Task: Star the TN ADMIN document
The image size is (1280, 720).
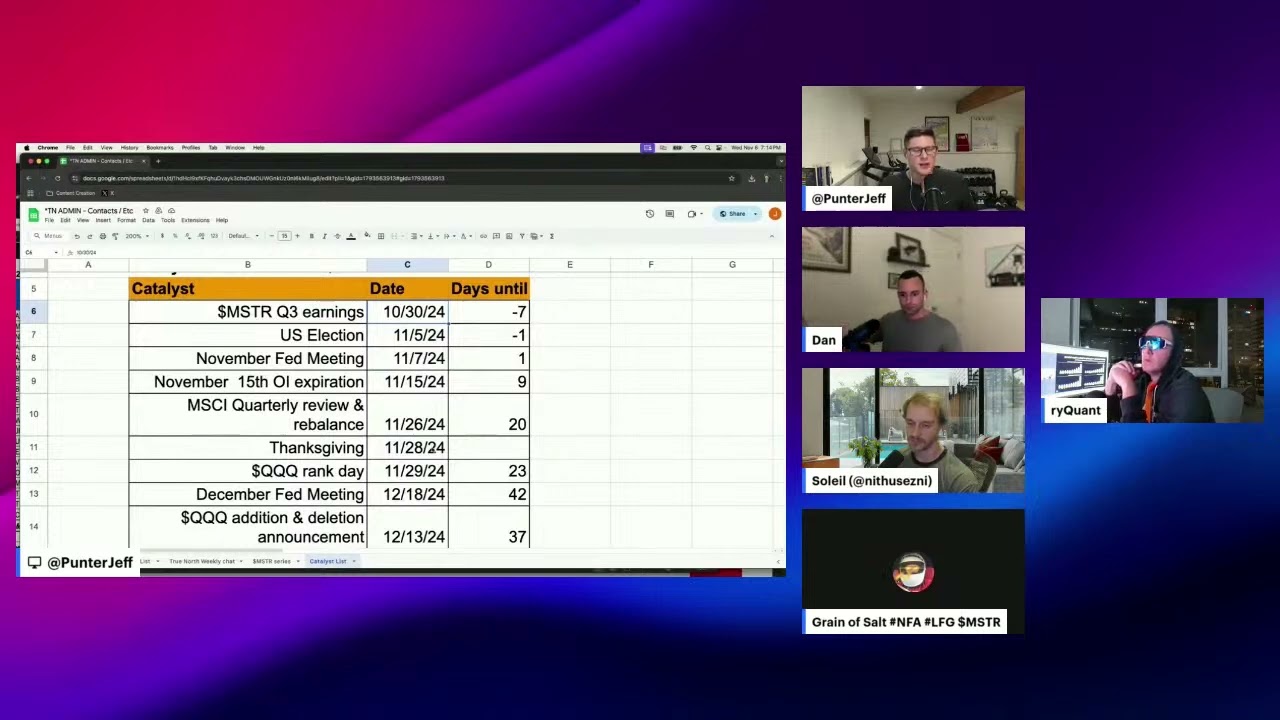Action: 145,211
